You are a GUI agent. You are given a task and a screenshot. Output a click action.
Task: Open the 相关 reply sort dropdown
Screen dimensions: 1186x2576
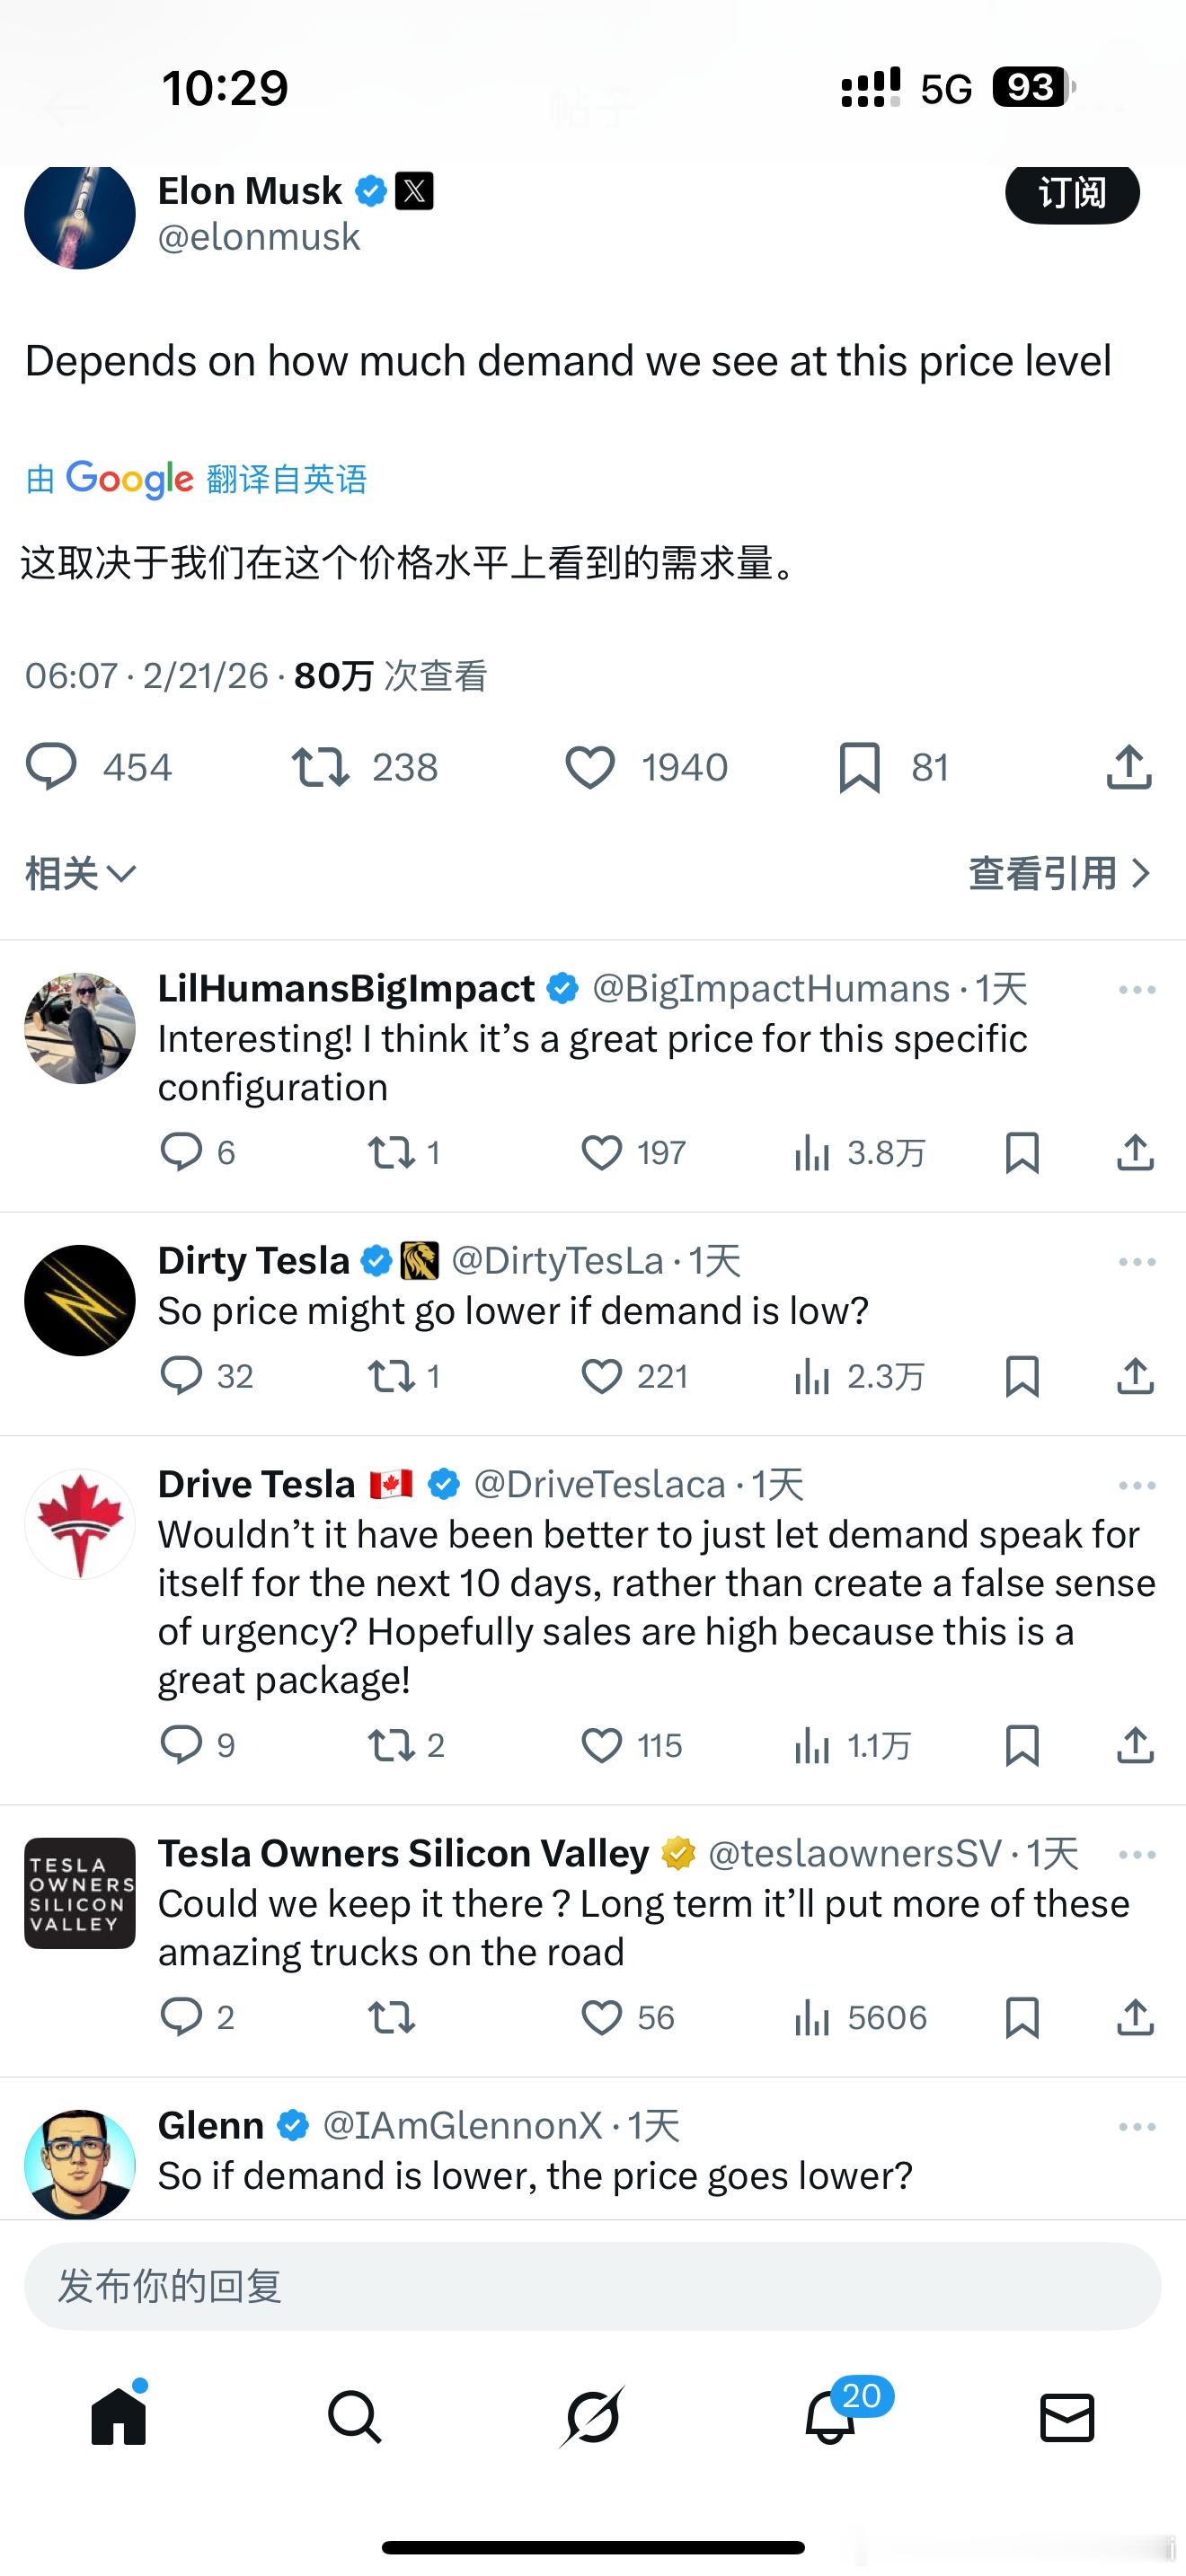pos(80,874)
